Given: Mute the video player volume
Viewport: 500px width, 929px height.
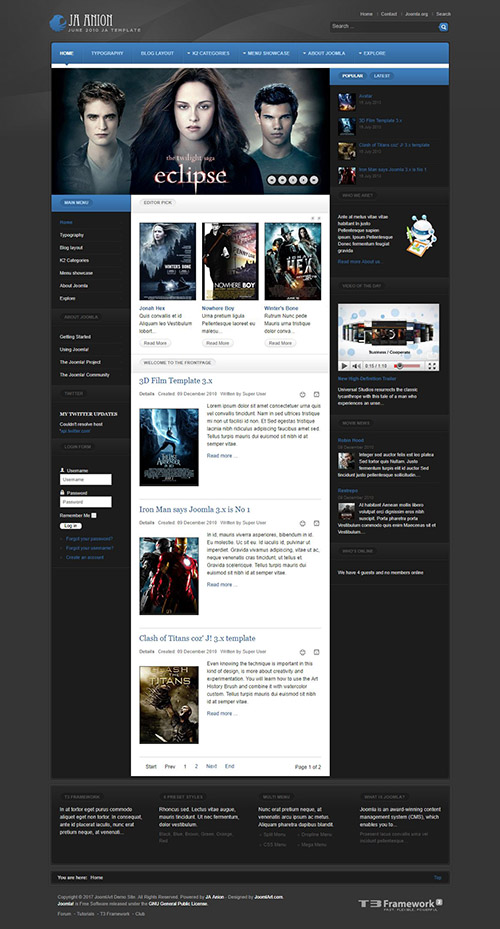Looking at the screenshot, I should point(357,366).
